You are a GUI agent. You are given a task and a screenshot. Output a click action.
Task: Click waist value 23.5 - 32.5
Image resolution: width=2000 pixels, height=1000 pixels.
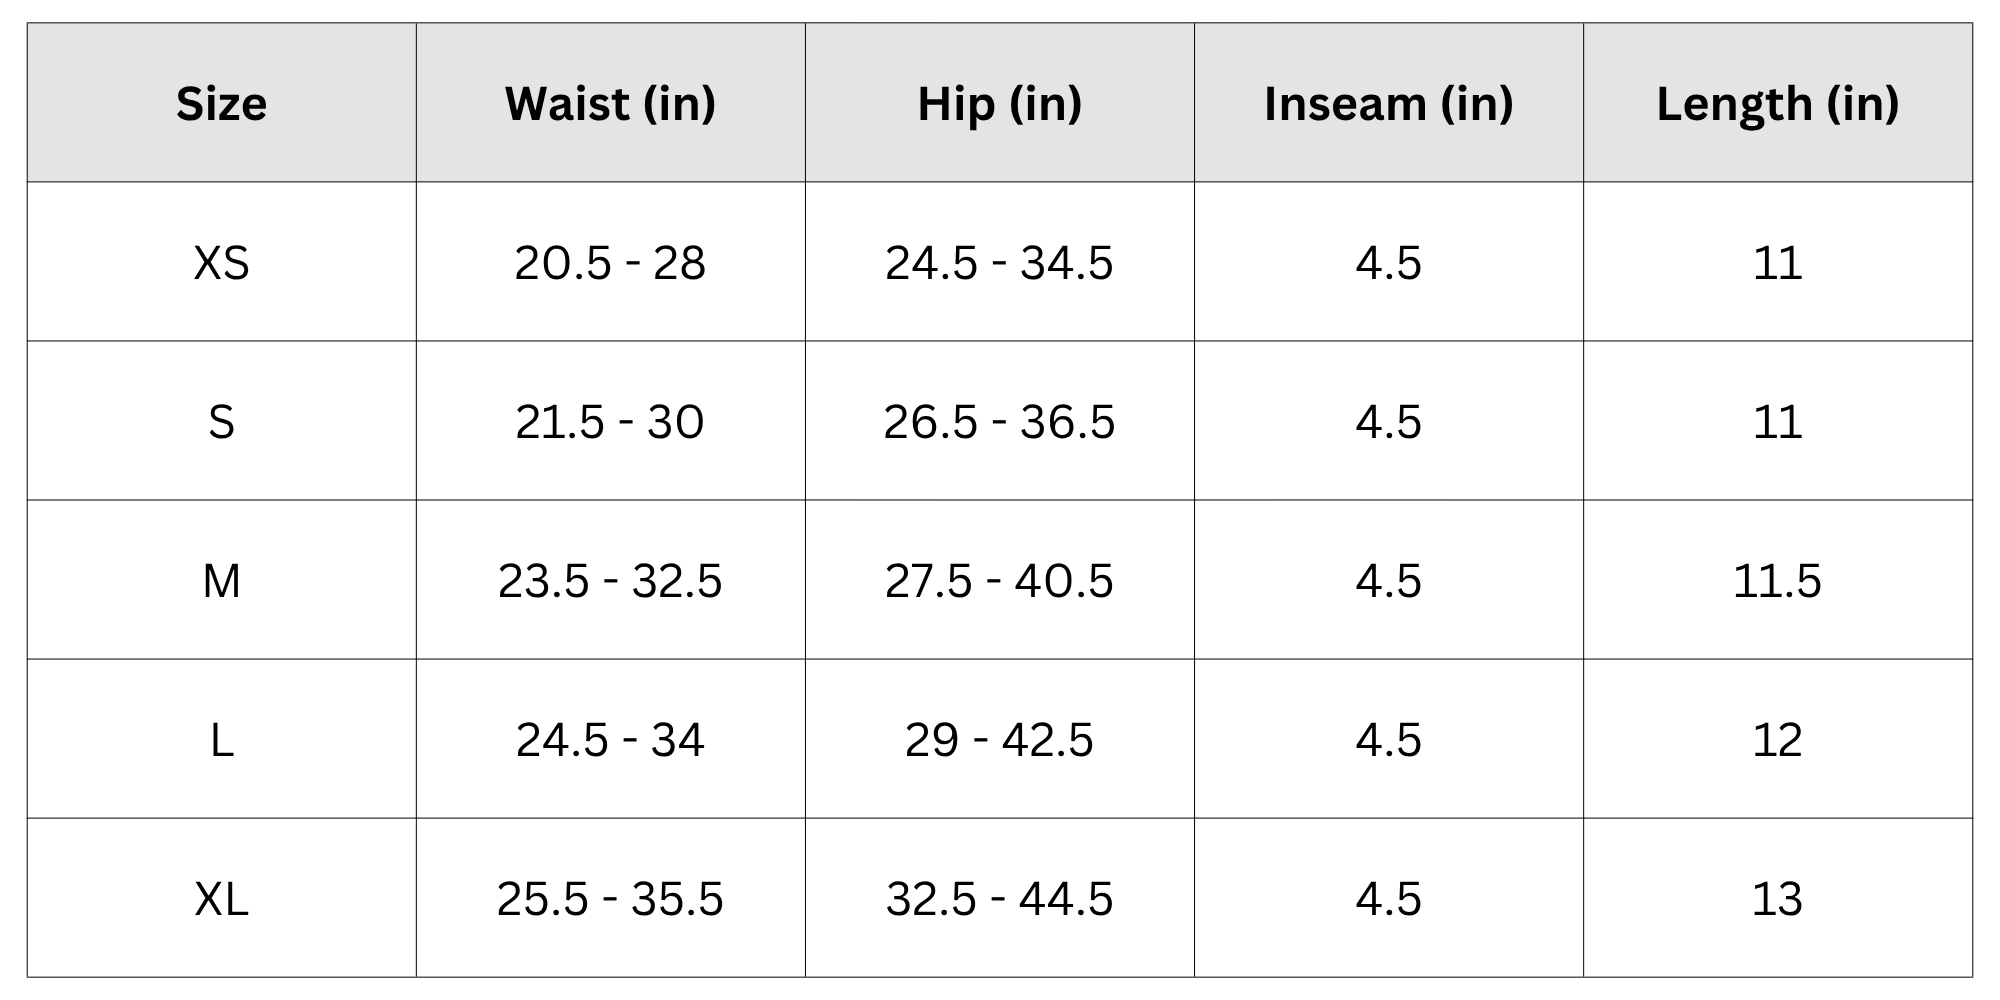click(x=610, y=581)
